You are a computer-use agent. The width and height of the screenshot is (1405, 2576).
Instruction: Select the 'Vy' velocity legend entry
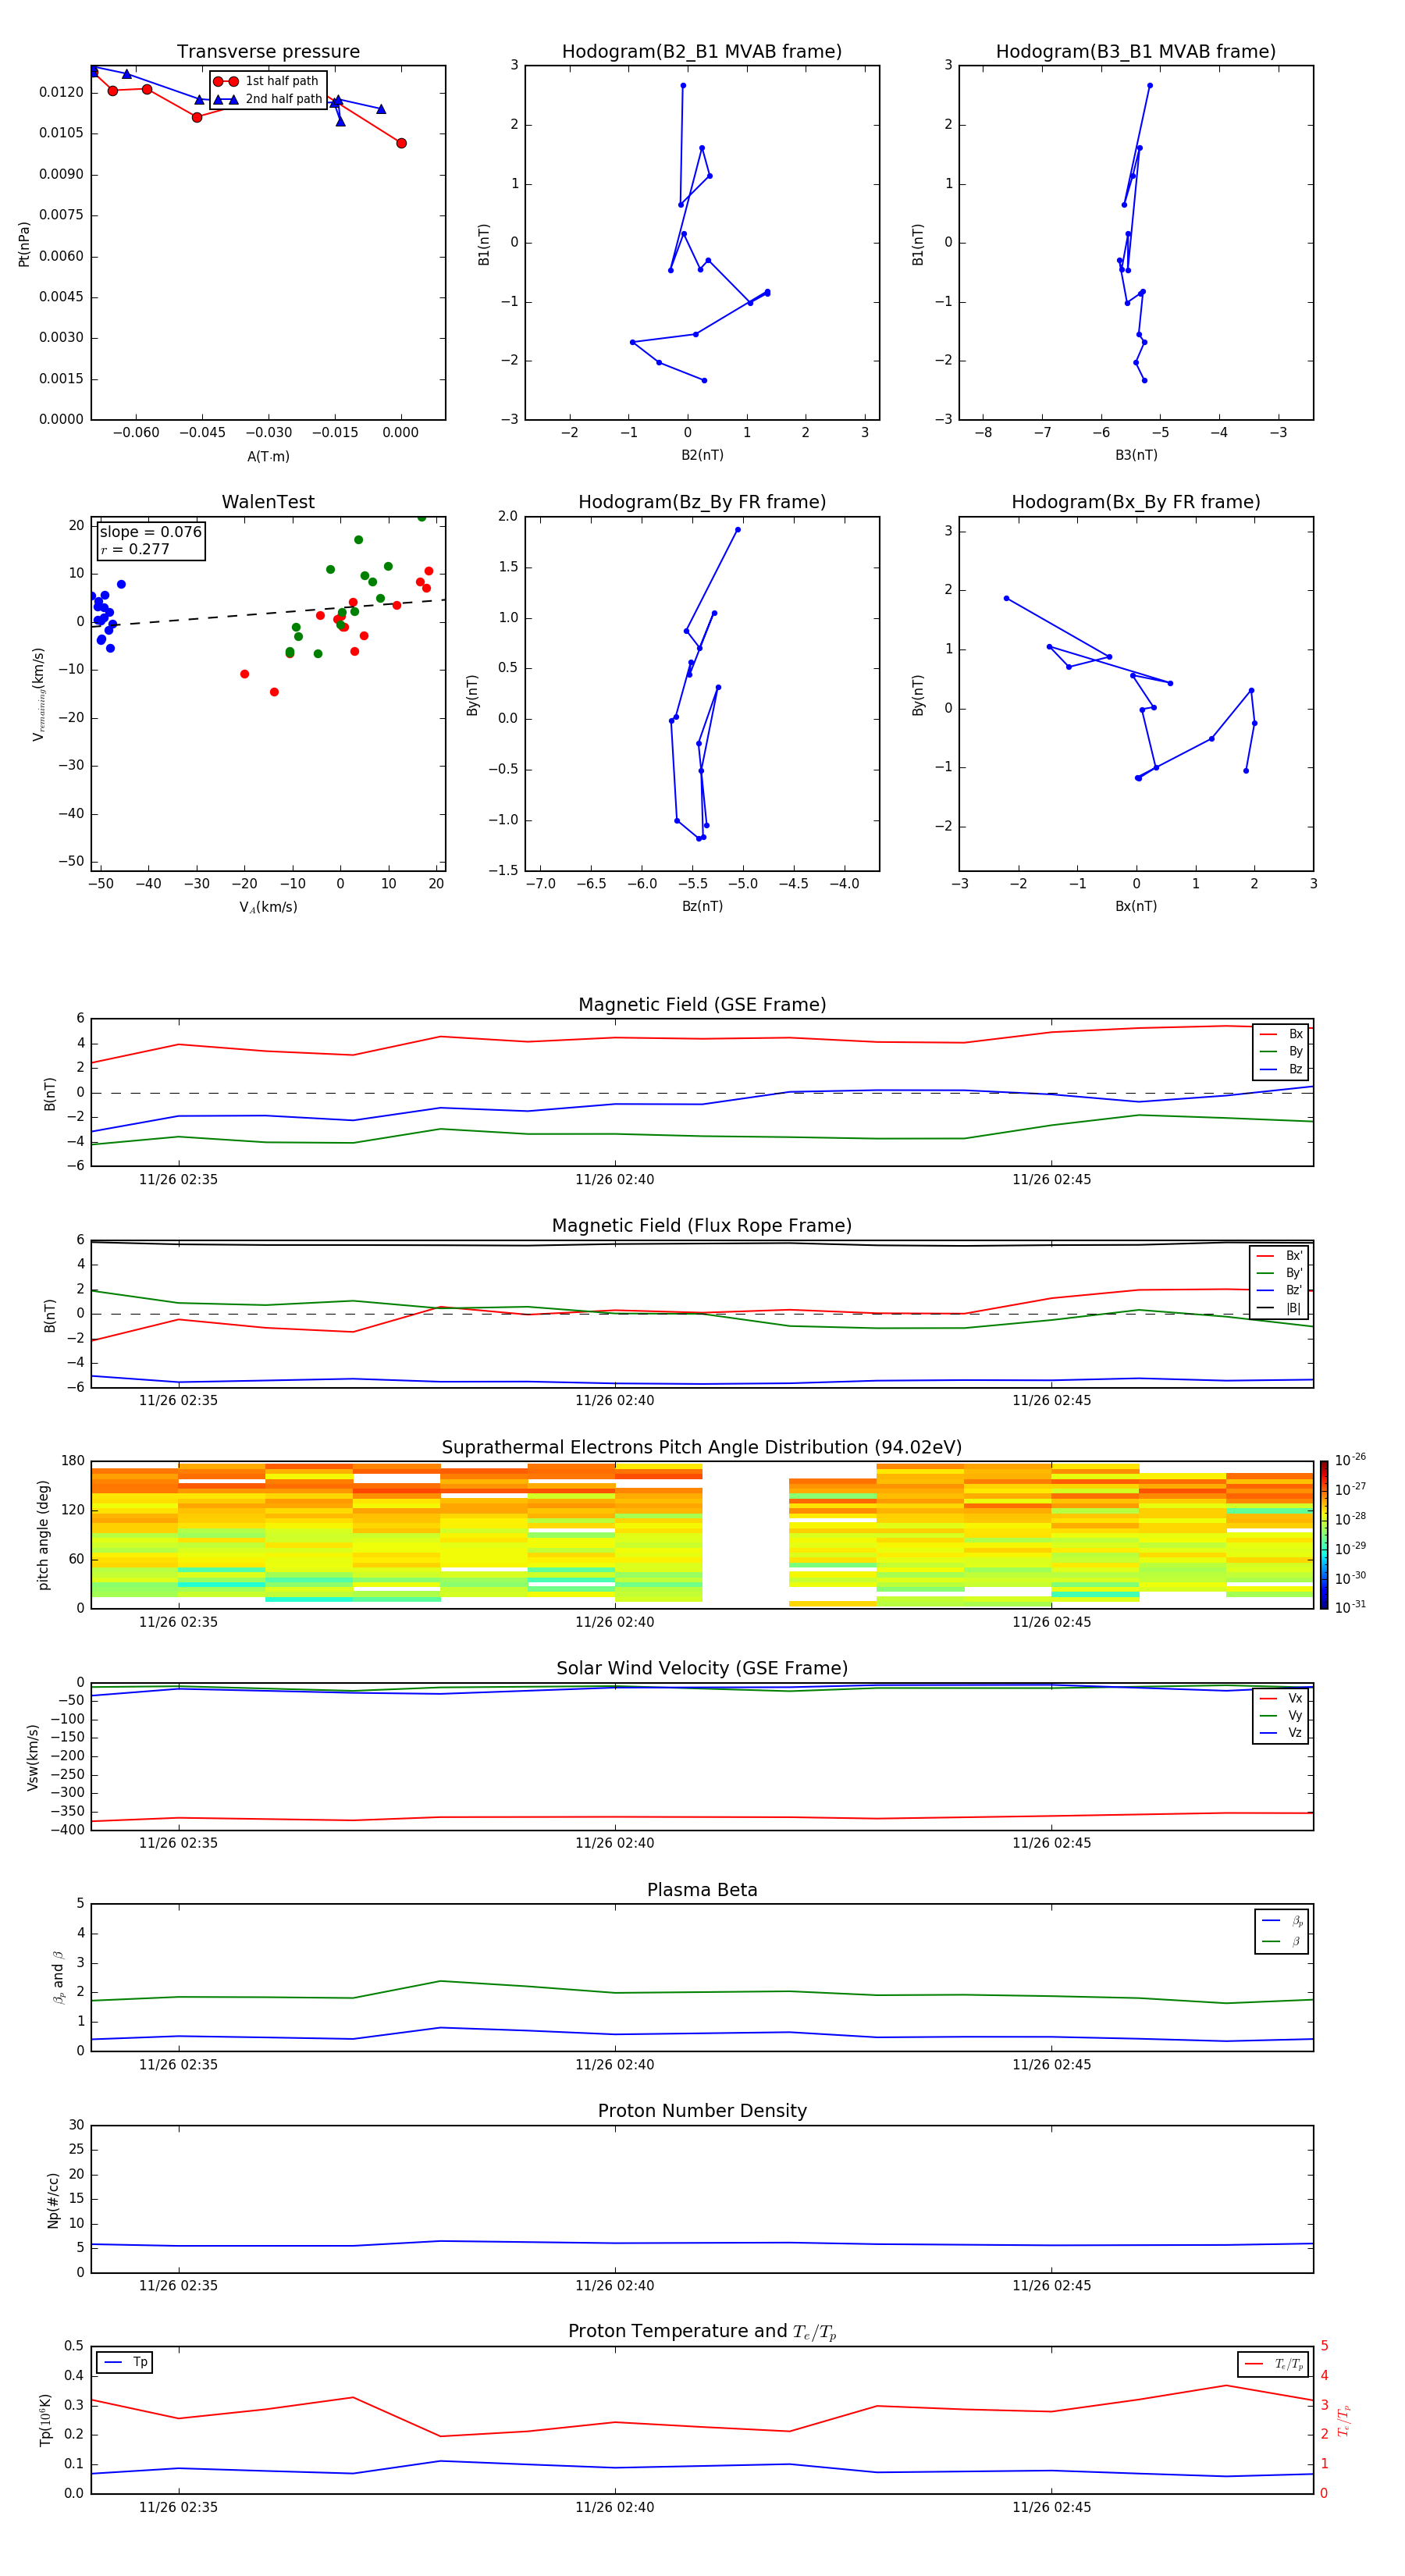click(1281, 1715)
